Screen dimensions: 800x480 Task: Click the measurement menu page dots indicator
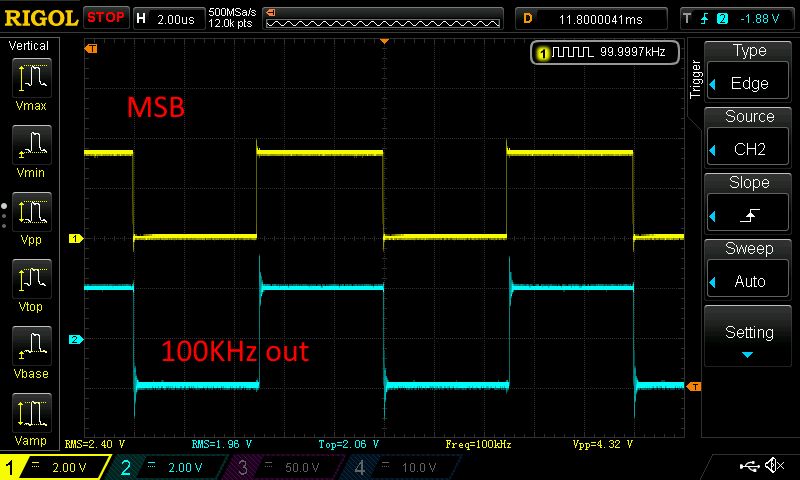click(4, 216)
